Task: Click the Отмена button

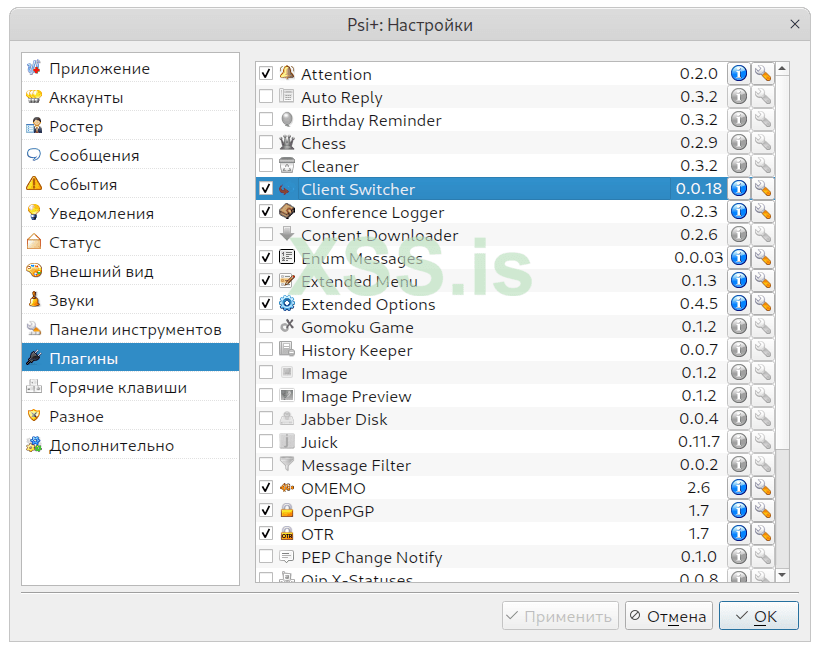Action: click(x=668, y=616)
